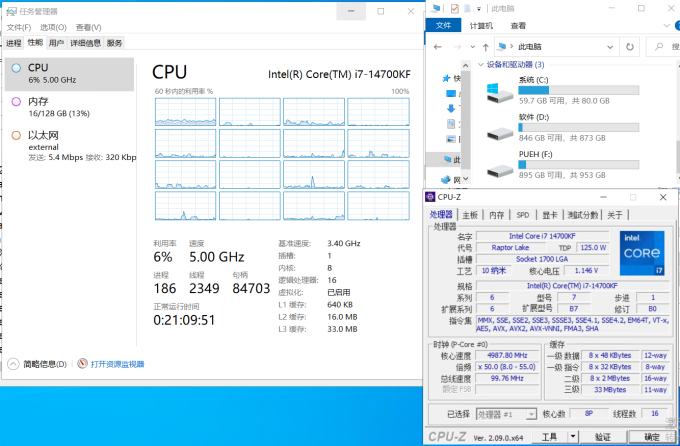This screenshot has height=446, width=680.
Task: Refresh the File Explorer view
Action: (630, 47)
